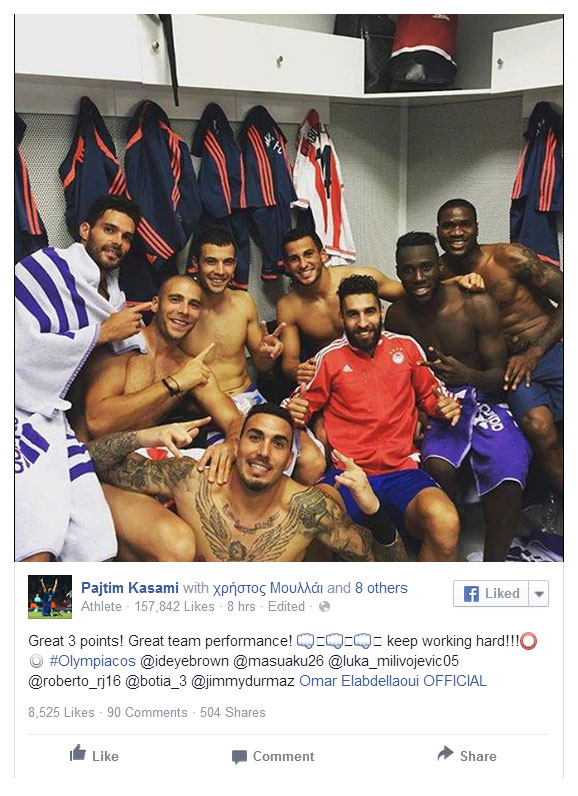This screenshot has width=578, height=796.
Task: View the 504 Shares
Action: click(232, 713)
